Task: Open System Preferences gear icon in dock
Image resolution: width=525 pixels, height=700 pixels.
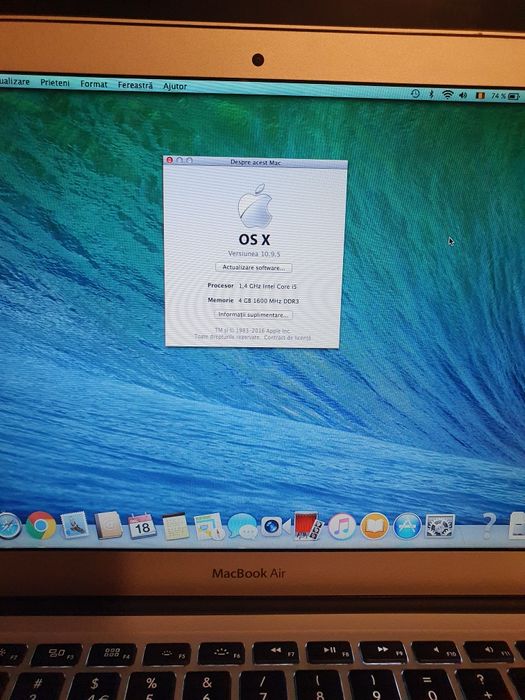Action: pyautogui.click(x=440, y=525)
